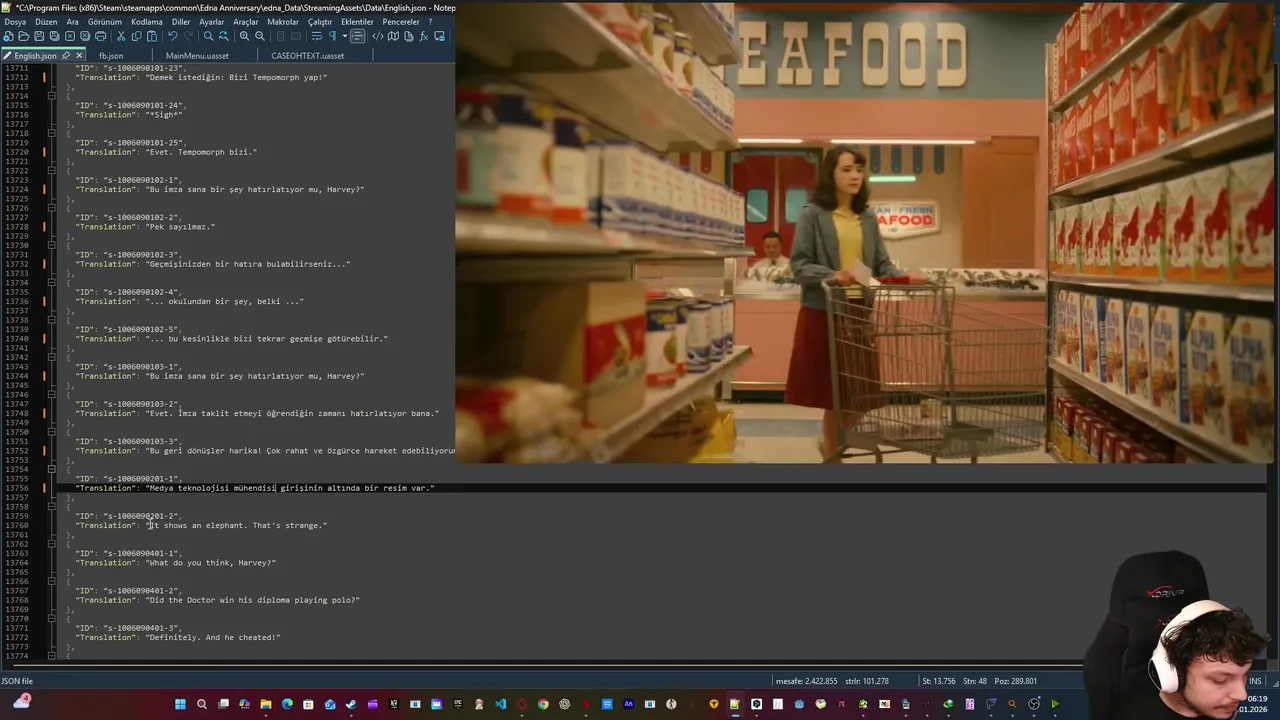Click the Save All toolbar icon
Viewport: 1280px width, 720px height.
pos(54,36)
